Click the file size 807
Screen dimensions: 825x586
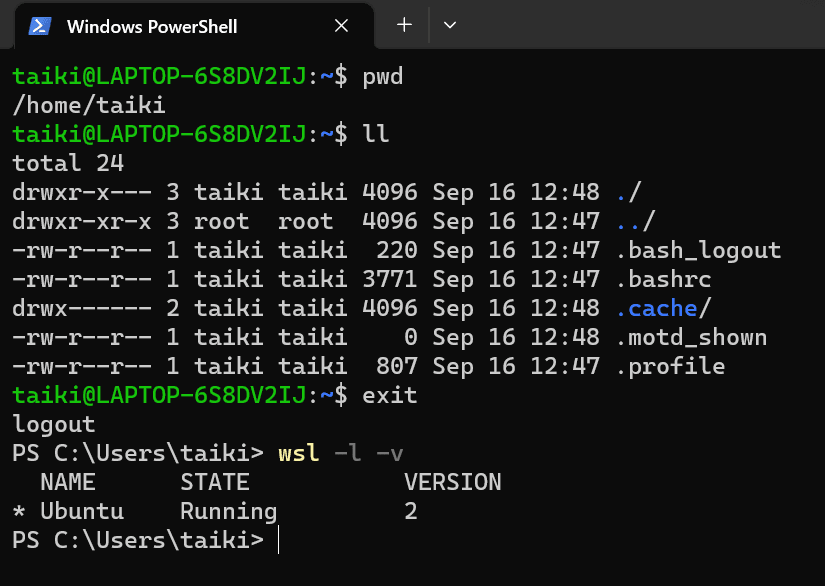pos(397,366)
